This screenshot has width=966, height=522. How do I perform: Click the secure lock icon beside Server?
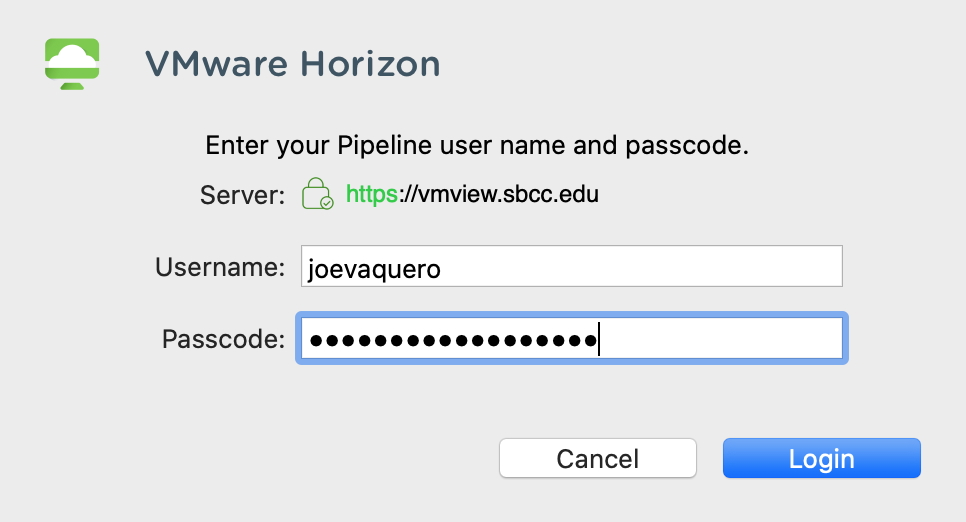pyautogui.click(x=316, y=193)
